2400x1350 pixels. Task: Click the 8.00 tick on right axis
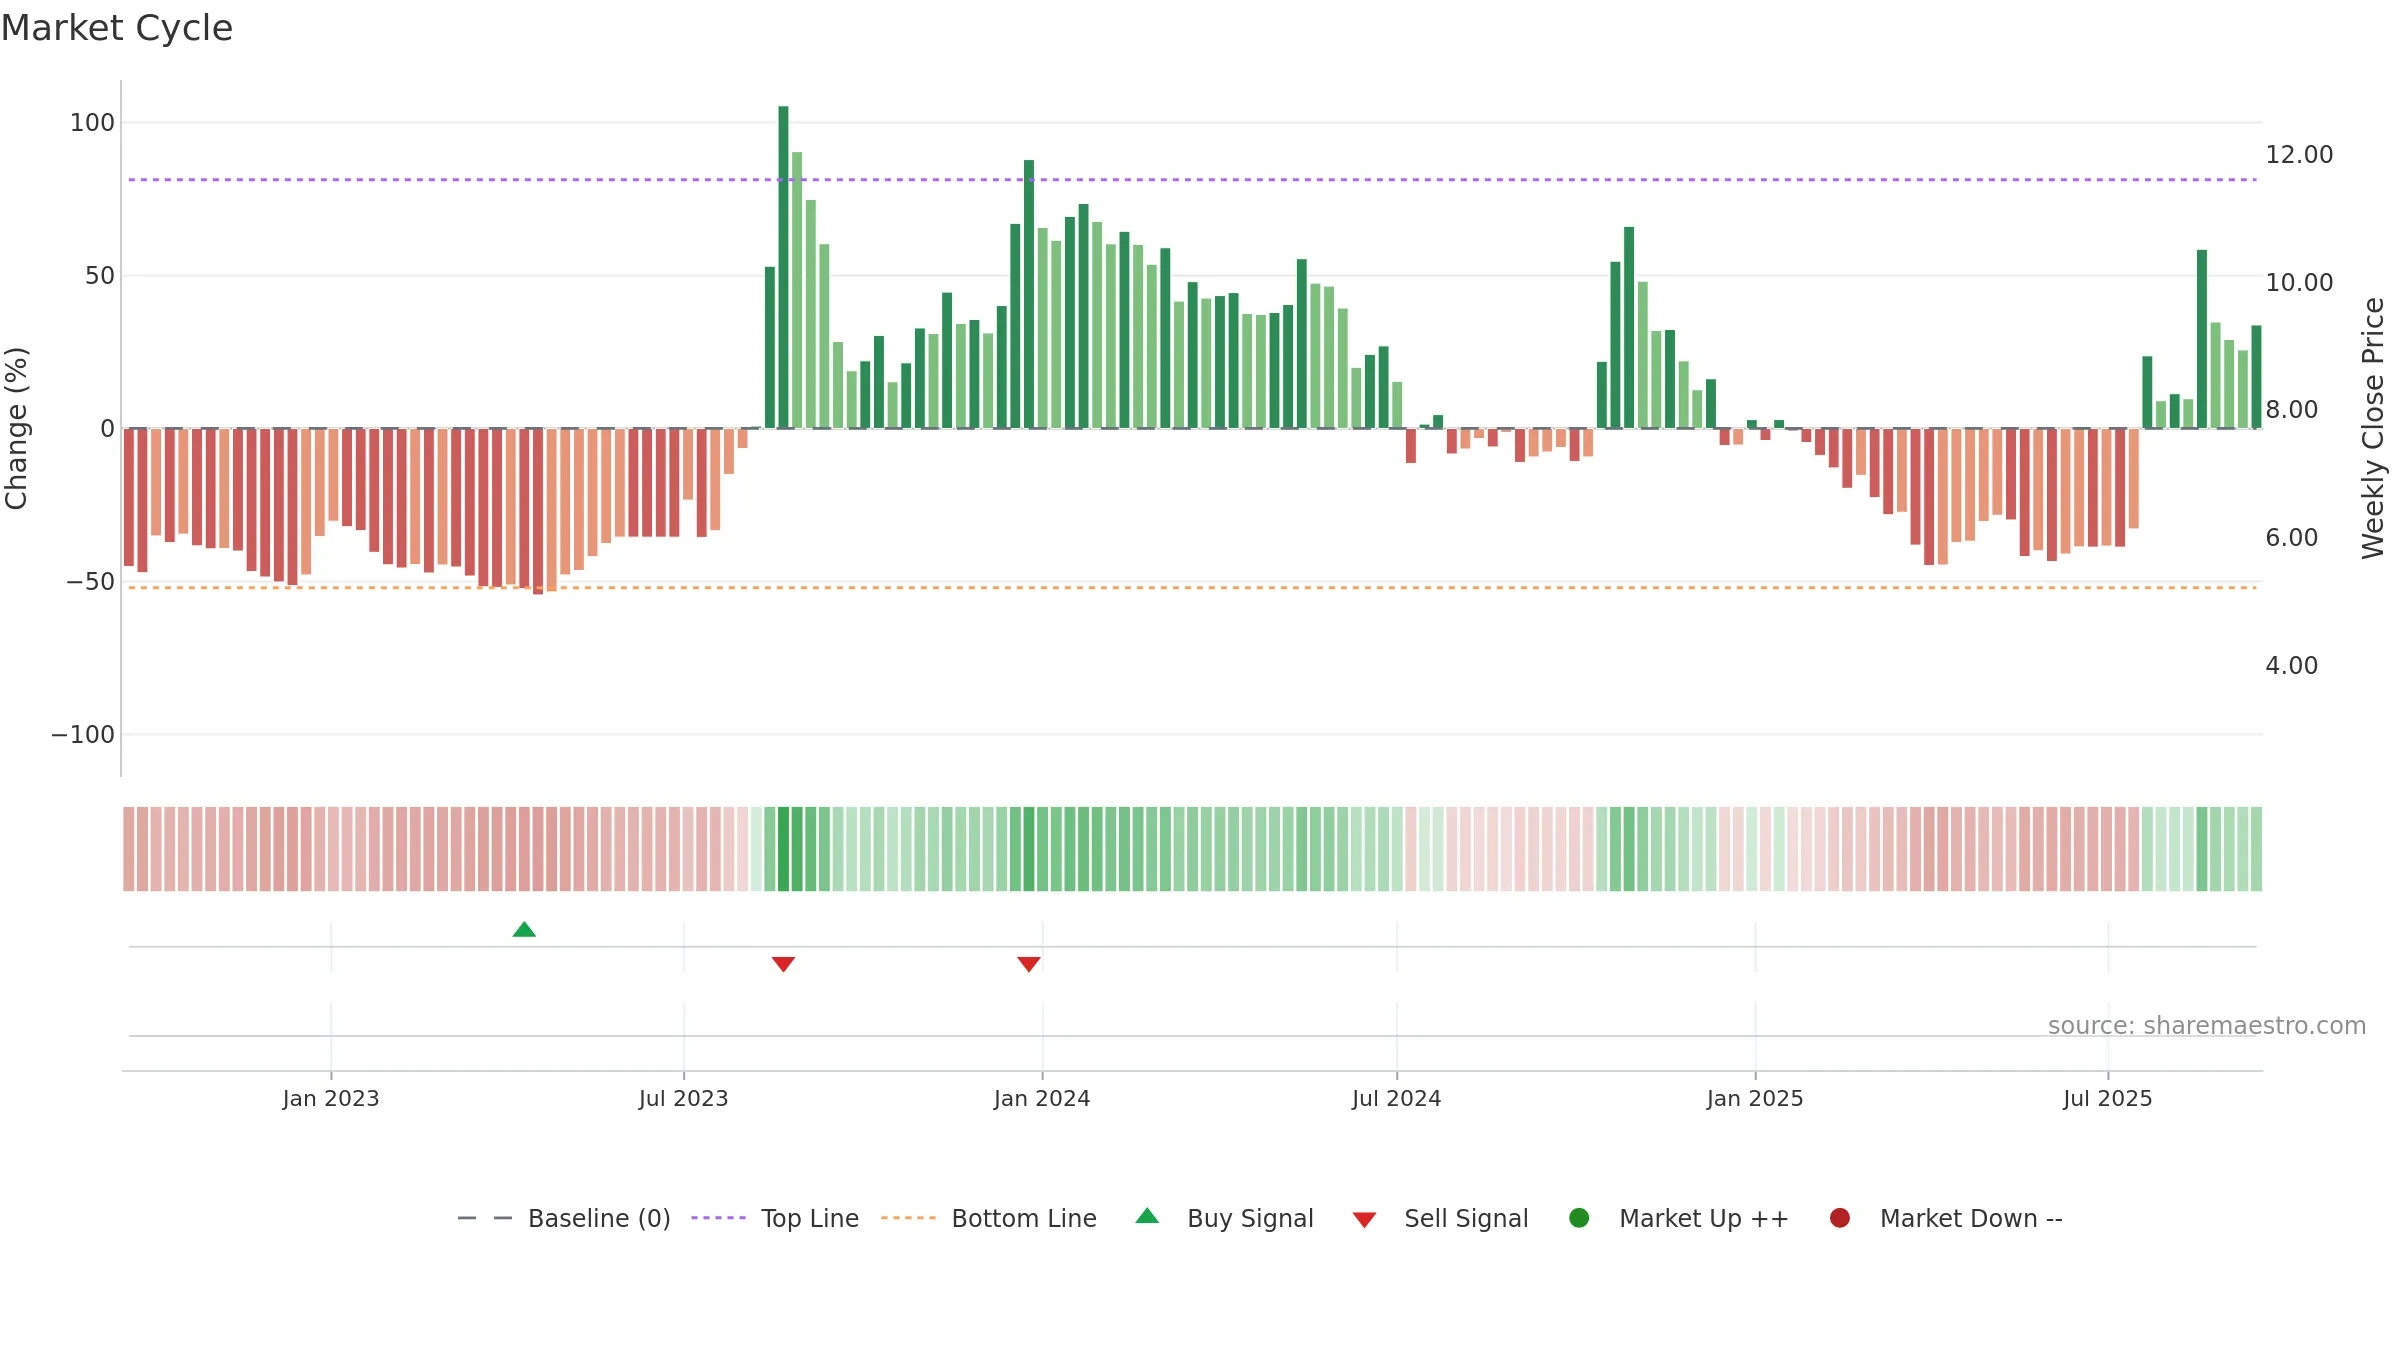pos(2291,410)
